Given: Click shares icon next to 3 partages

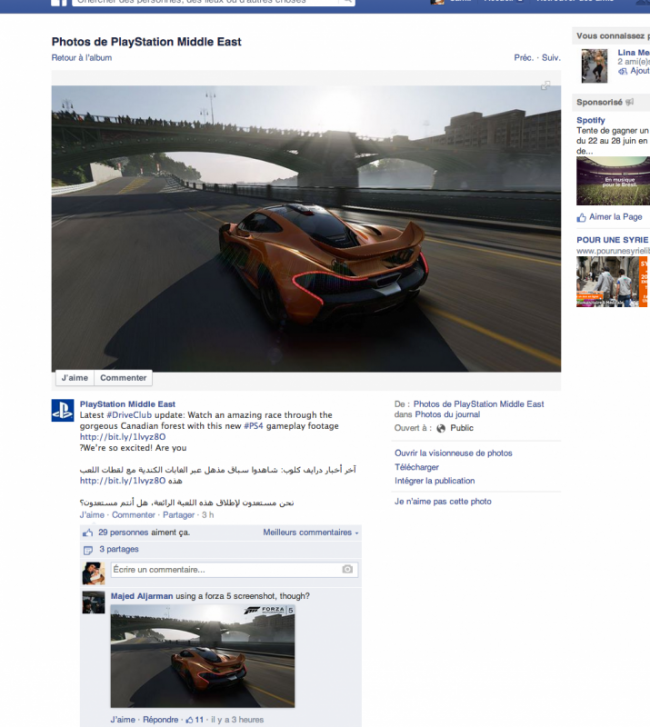Looking at the screenshot, I should (x=88, y=550).
